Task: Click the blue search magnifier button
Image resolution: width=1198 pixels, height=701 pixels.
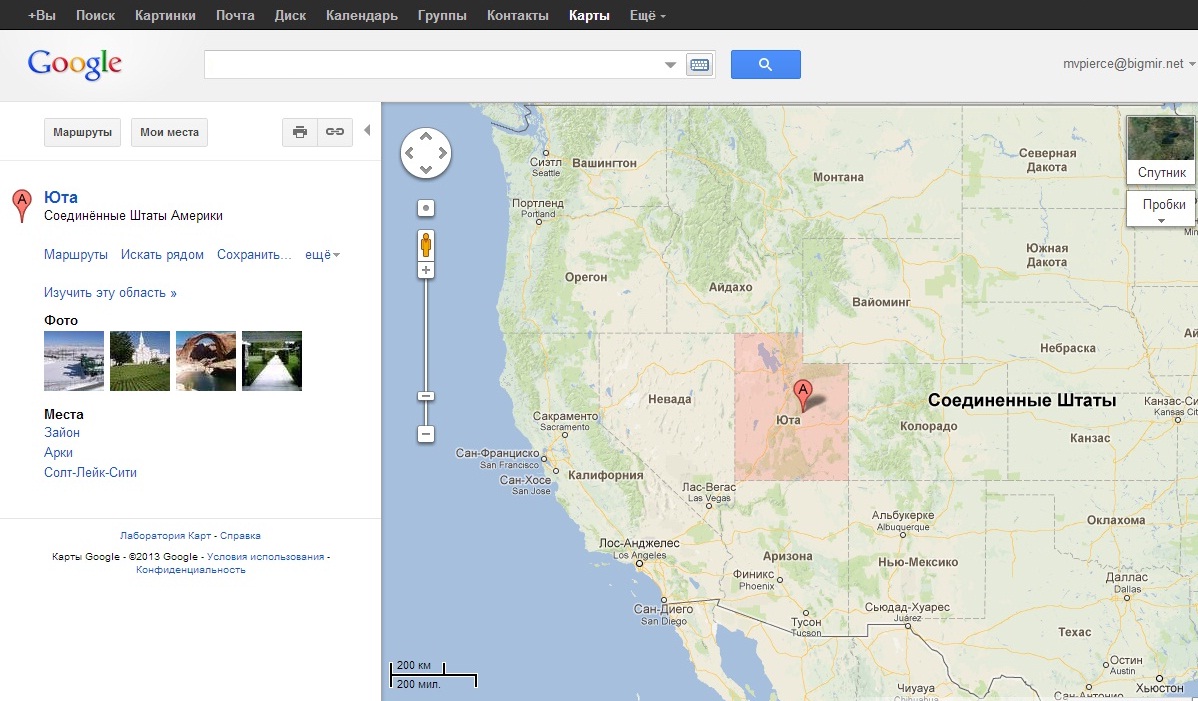Action: [x=765, y=64]
